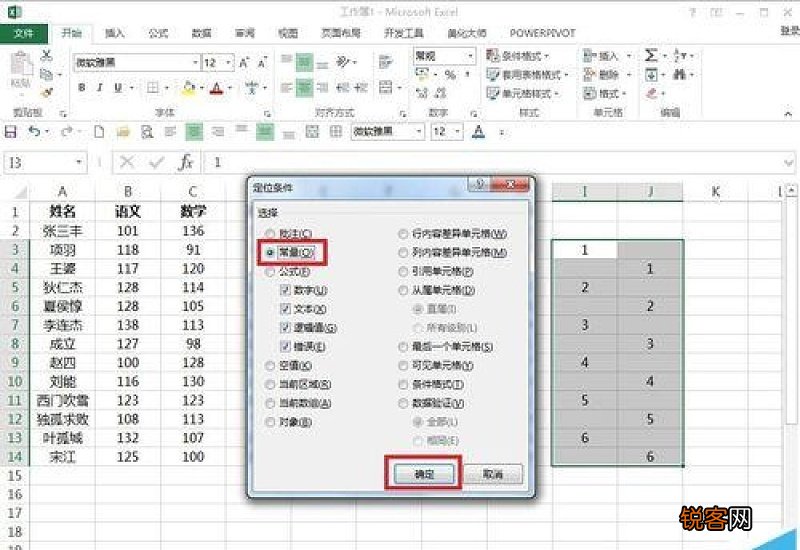Switch to the 公式 Formulas tab

point(158,33)
